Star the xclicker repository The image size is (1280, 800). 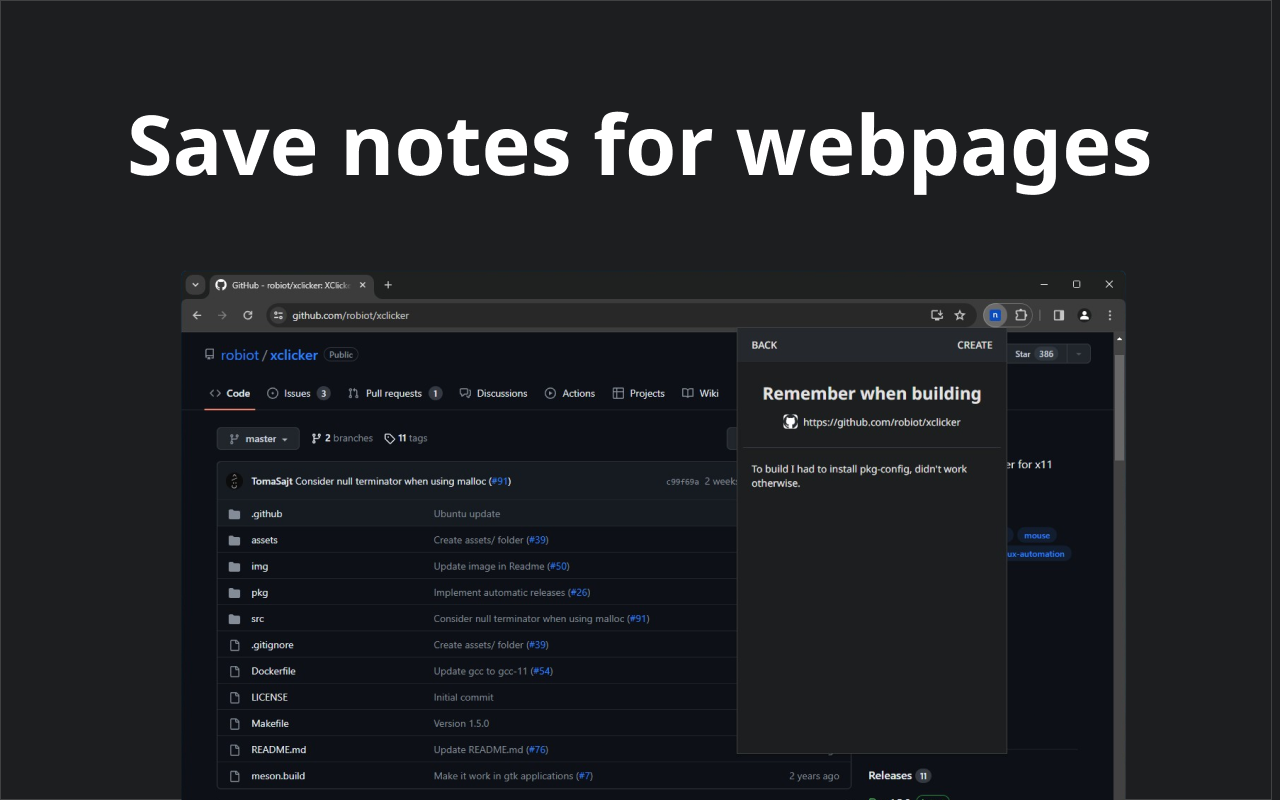point(1036,354)
